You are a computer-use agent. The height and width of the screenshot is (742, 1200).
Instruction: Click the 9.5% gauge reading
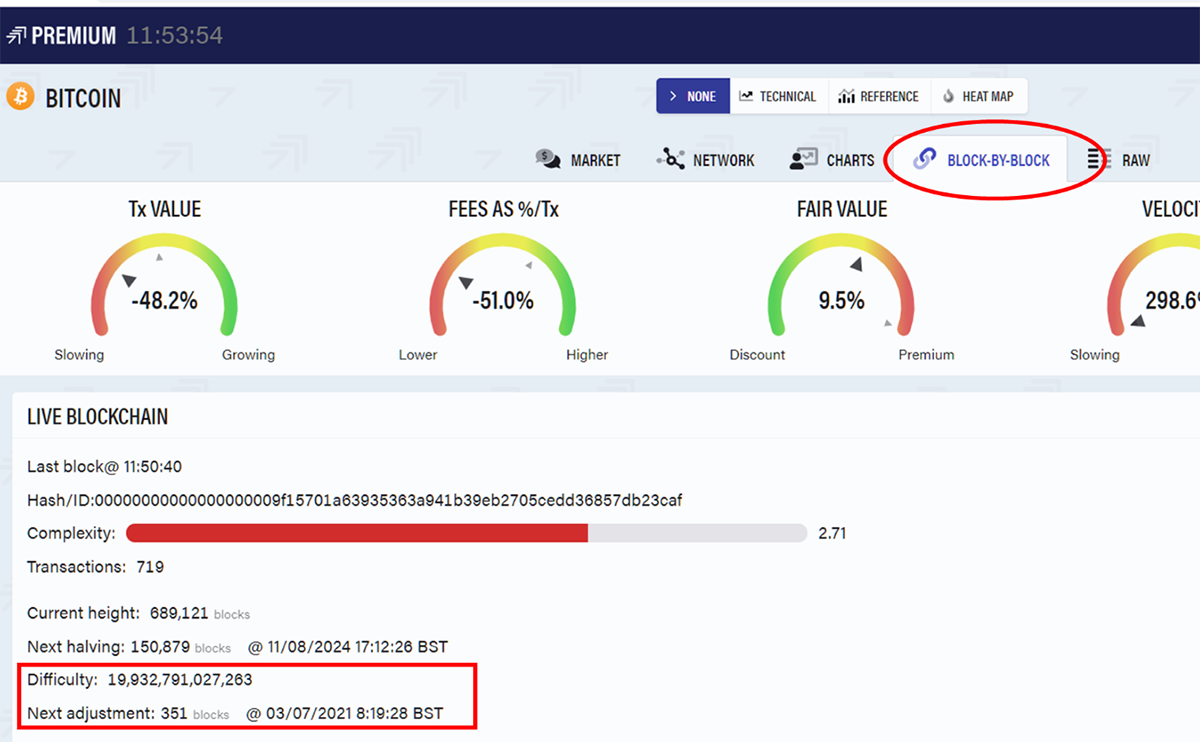(x=842, y=300)
